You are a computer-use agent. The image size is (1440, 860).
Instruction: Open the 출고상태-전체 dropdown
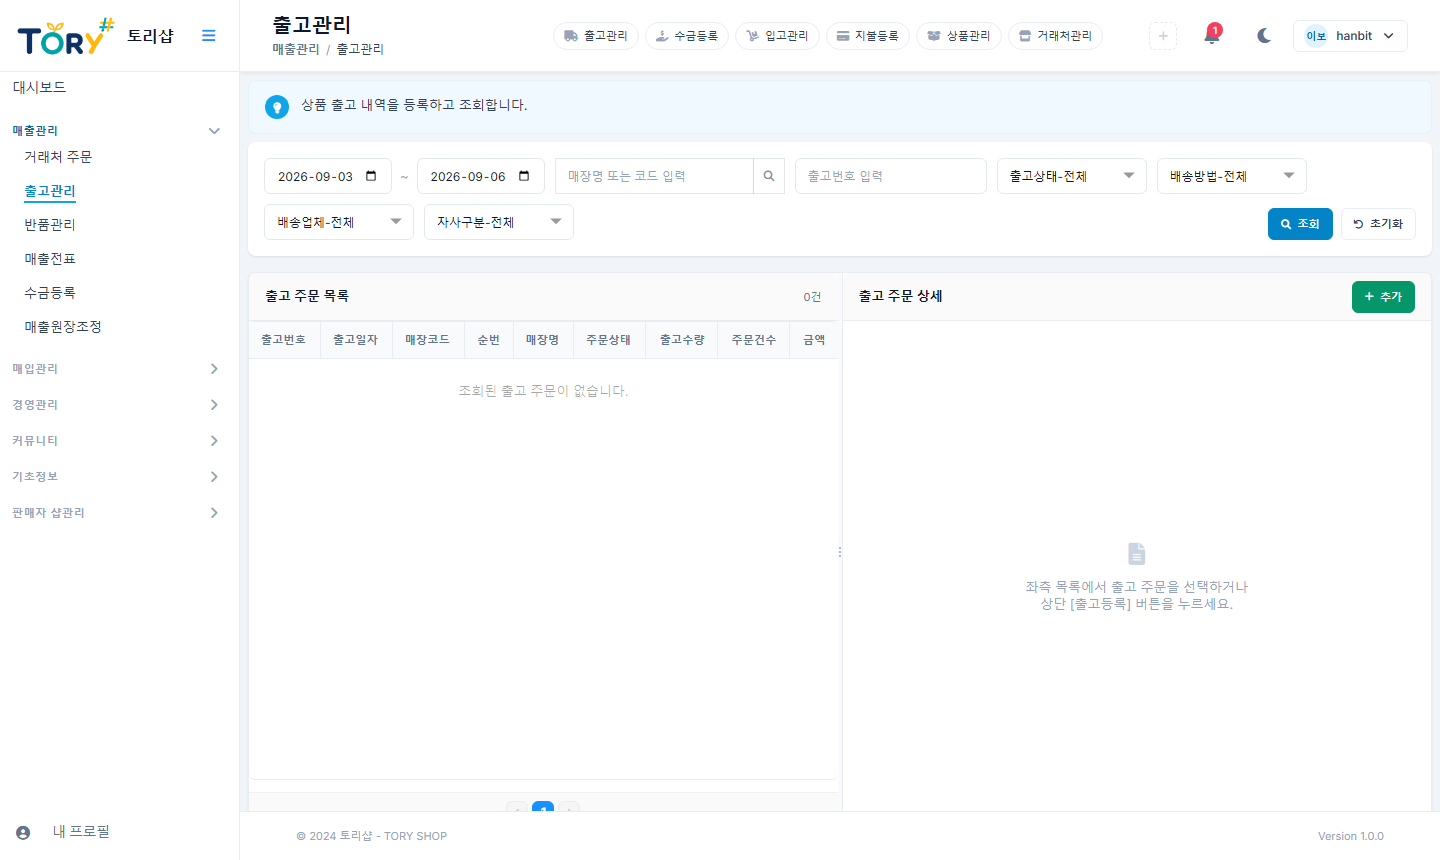pos(1072,176)
